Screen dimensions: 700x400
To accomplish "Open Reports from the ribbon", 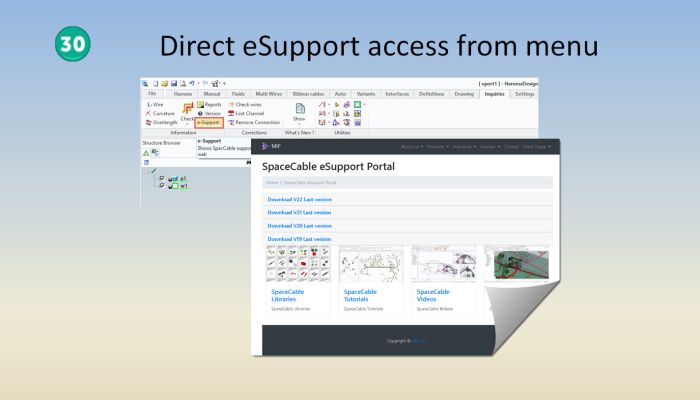I will point(210,104).
